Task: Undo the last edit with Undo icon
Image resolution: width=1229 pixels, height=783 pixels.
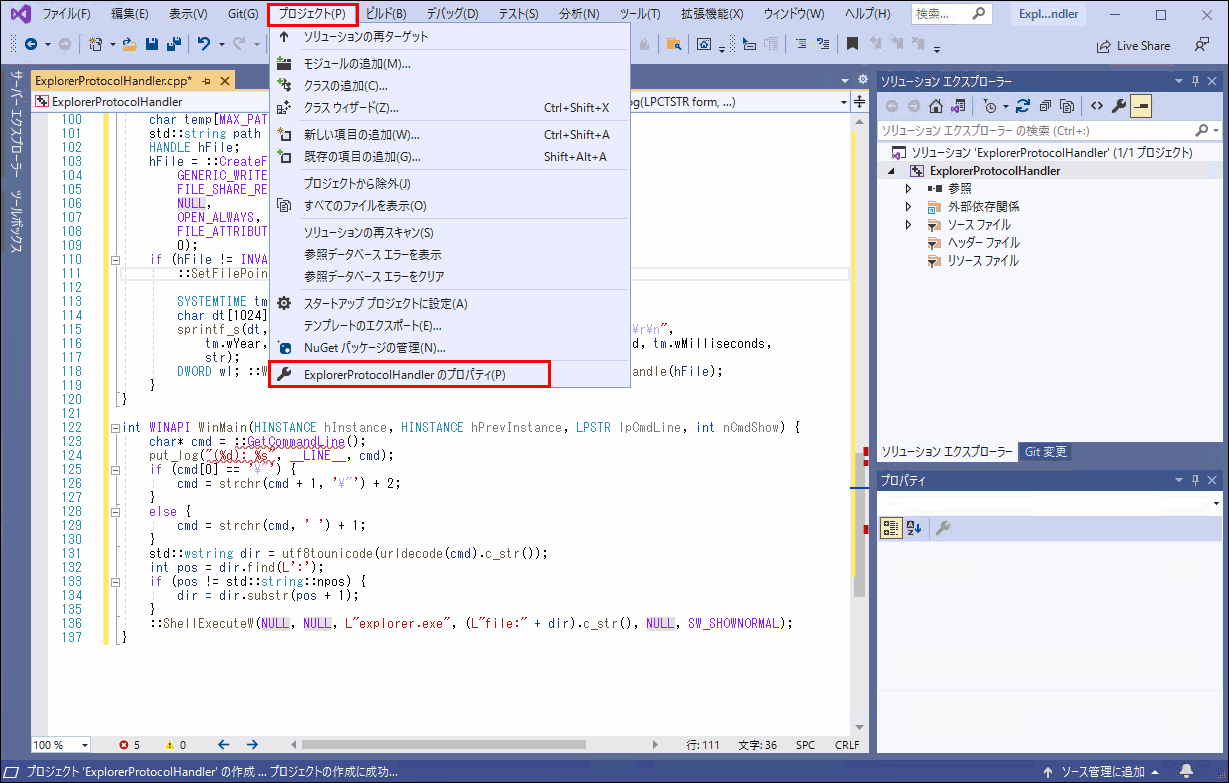Action: [x=204, y=44]
